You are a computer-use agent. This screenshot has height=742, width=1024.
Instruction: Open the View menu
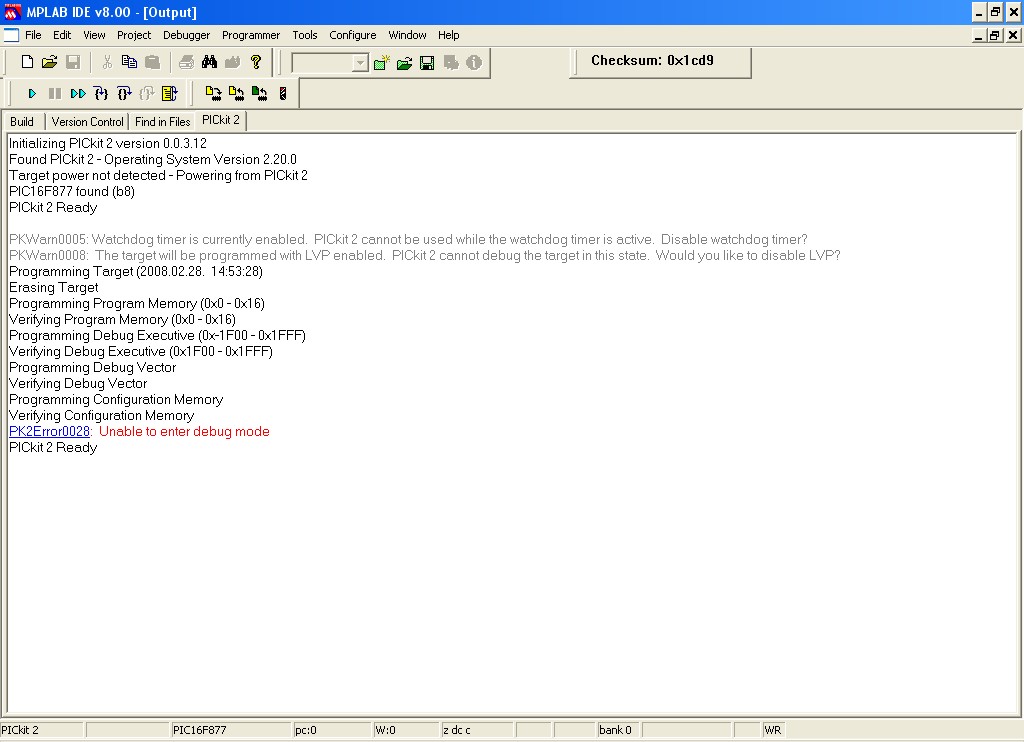(94, 35)
